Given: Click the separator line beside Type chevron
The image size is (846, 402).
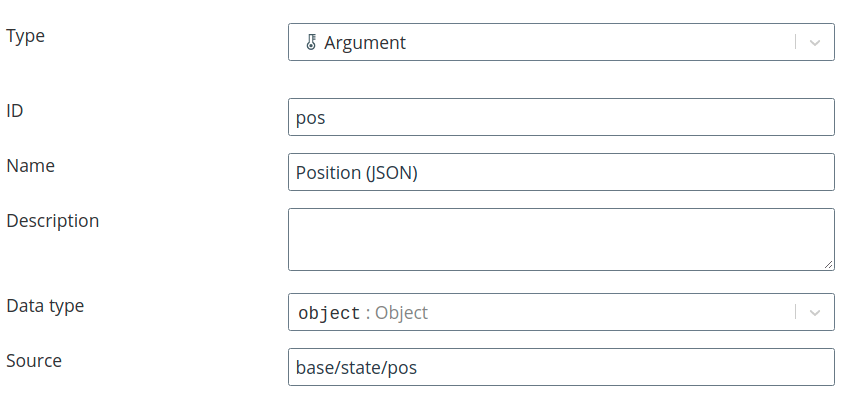Looking at the screenshot, I should tap(795, 42).
